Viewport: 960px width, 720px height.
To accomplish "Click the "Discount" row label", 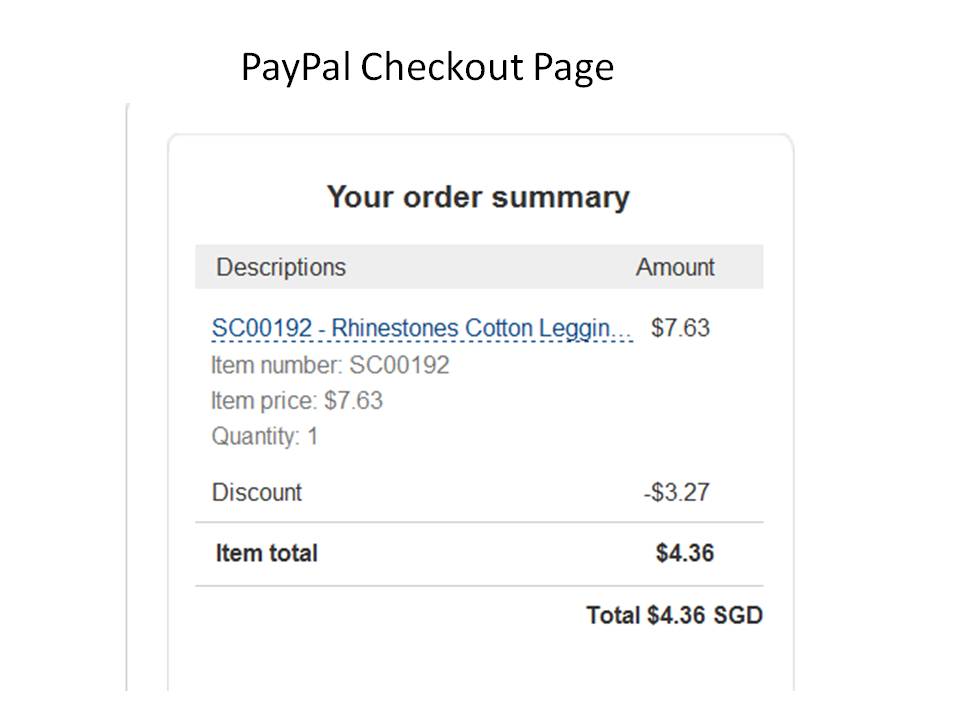I will point(257,492).
